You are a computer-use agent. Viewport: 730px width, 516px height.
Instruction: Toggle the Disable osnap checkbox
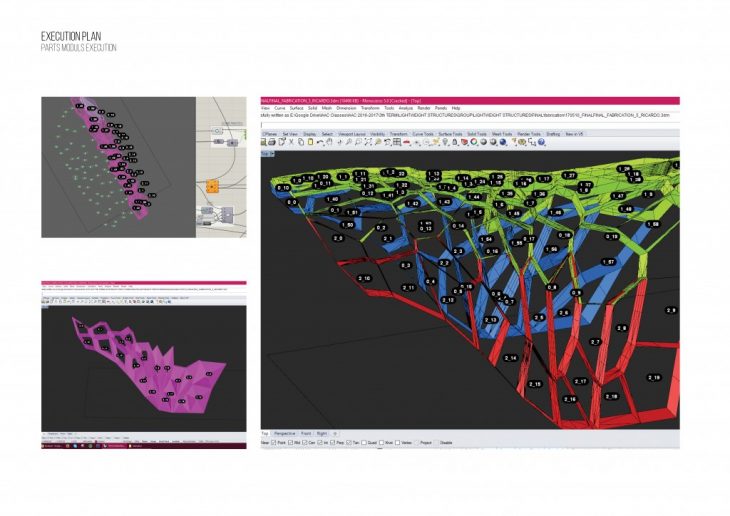point(436,442)
